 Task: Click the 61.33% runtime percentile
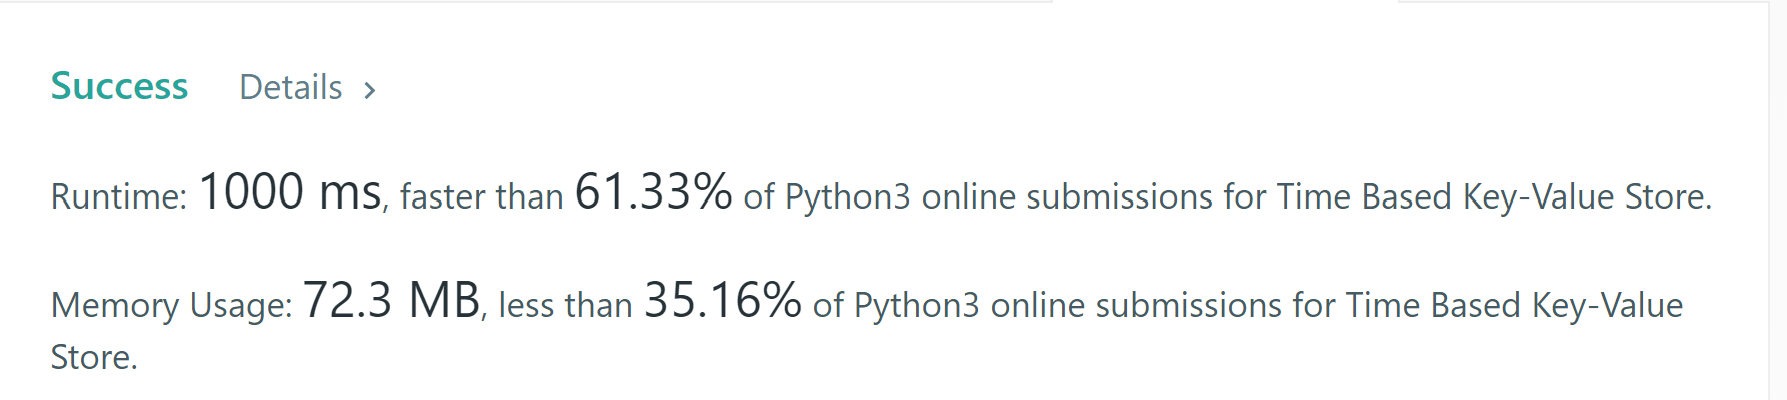(x=653, y=192)
